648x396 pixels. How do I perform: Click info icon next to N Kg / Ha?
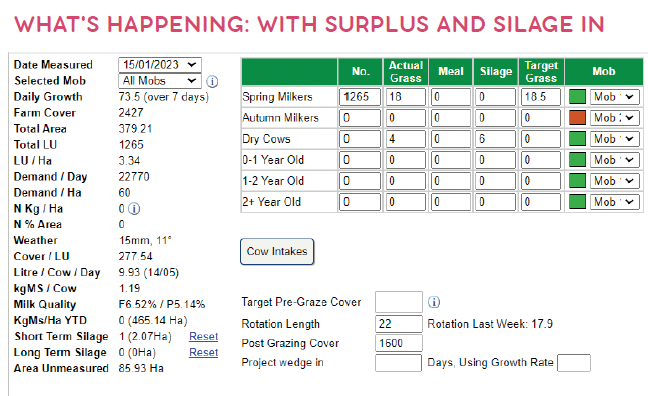point(134,209)
